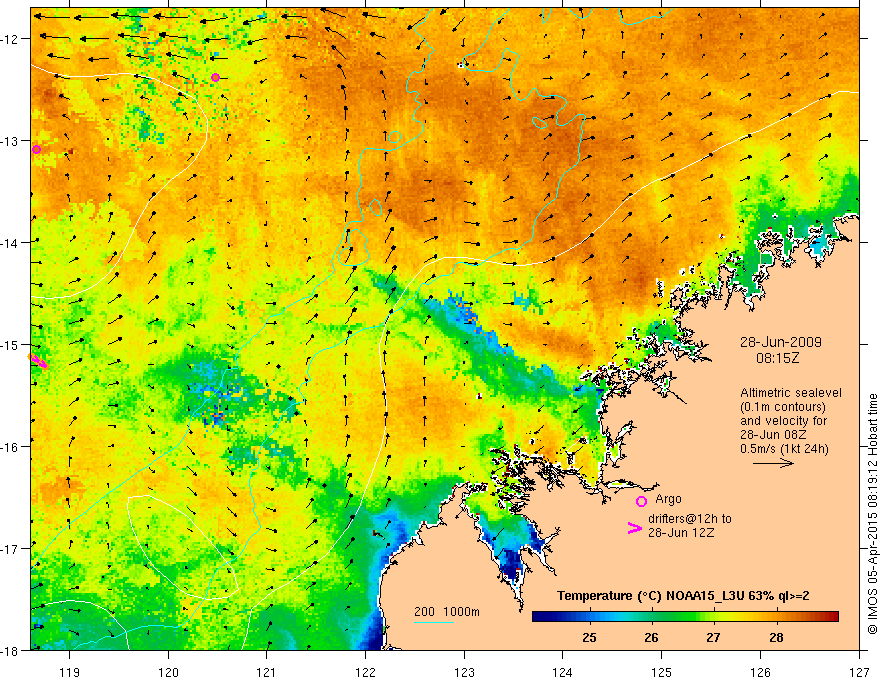Screen dimensions: 880x680
Task: Click the 'and velocity for' text line
Action: (783, 421)
